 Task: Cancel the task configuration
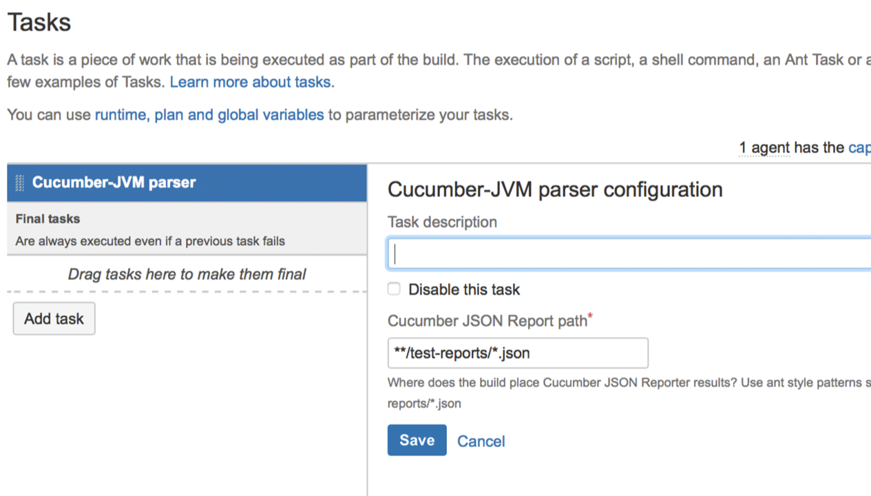481,441
